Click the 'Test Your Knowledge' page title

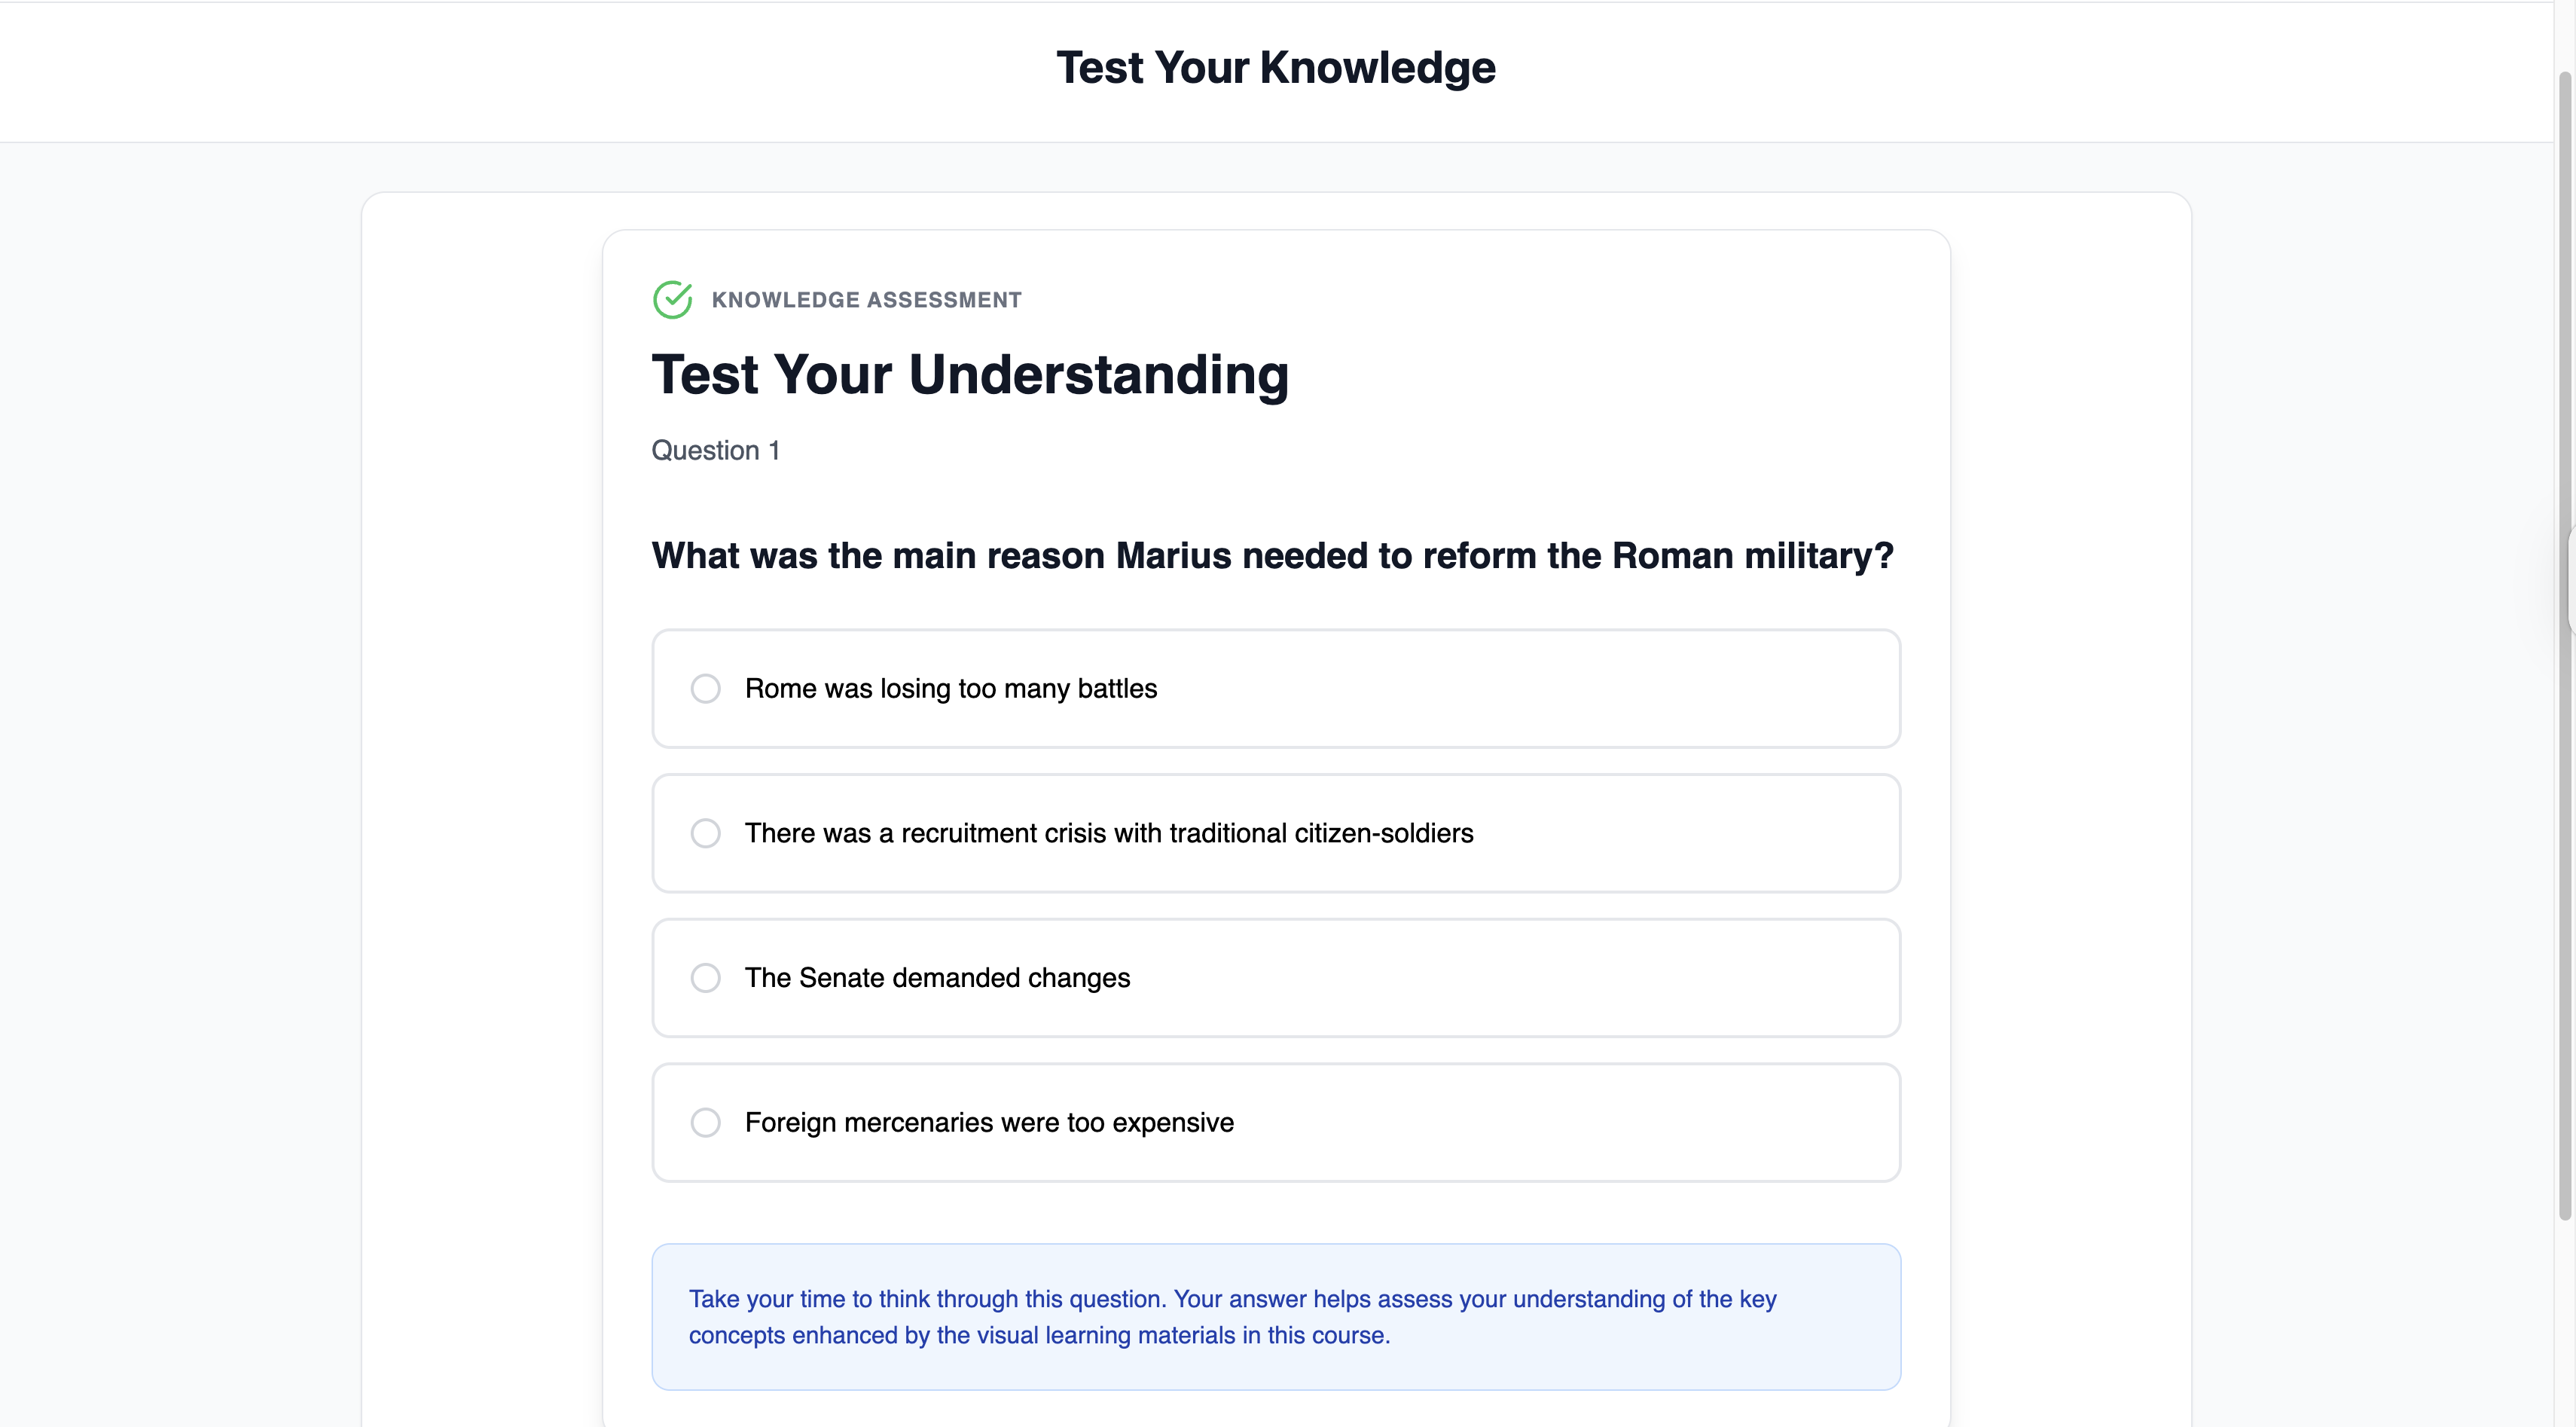point(1275,68)
